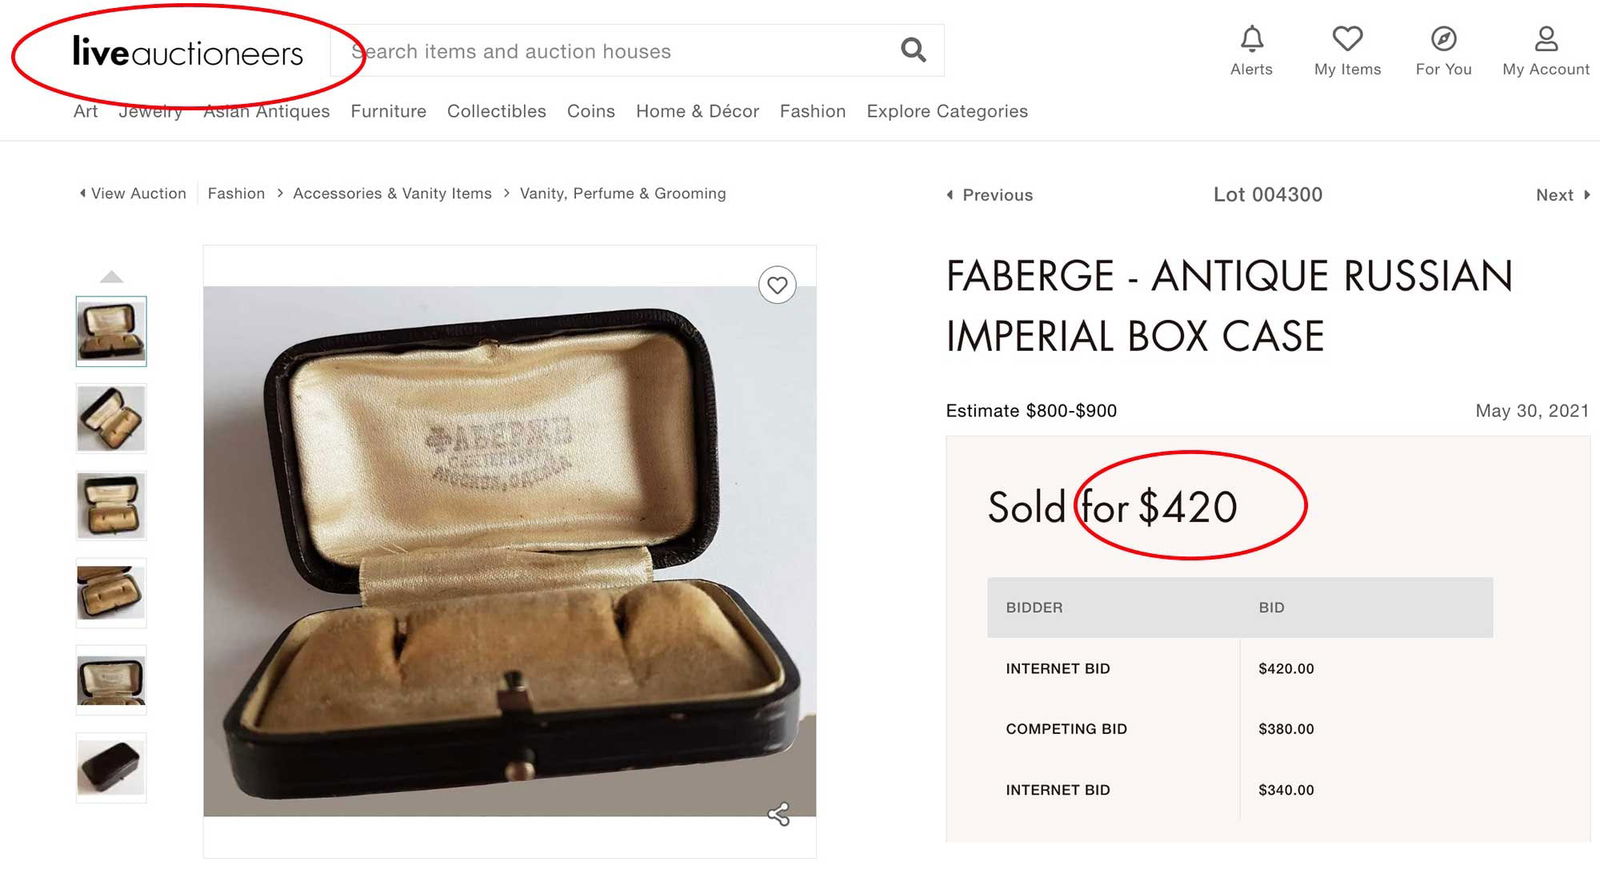Toggle the wishlist heart in the navbar
This screenshot has height=877, width=1600.
pyautogui.click(x=1346, y=38)
